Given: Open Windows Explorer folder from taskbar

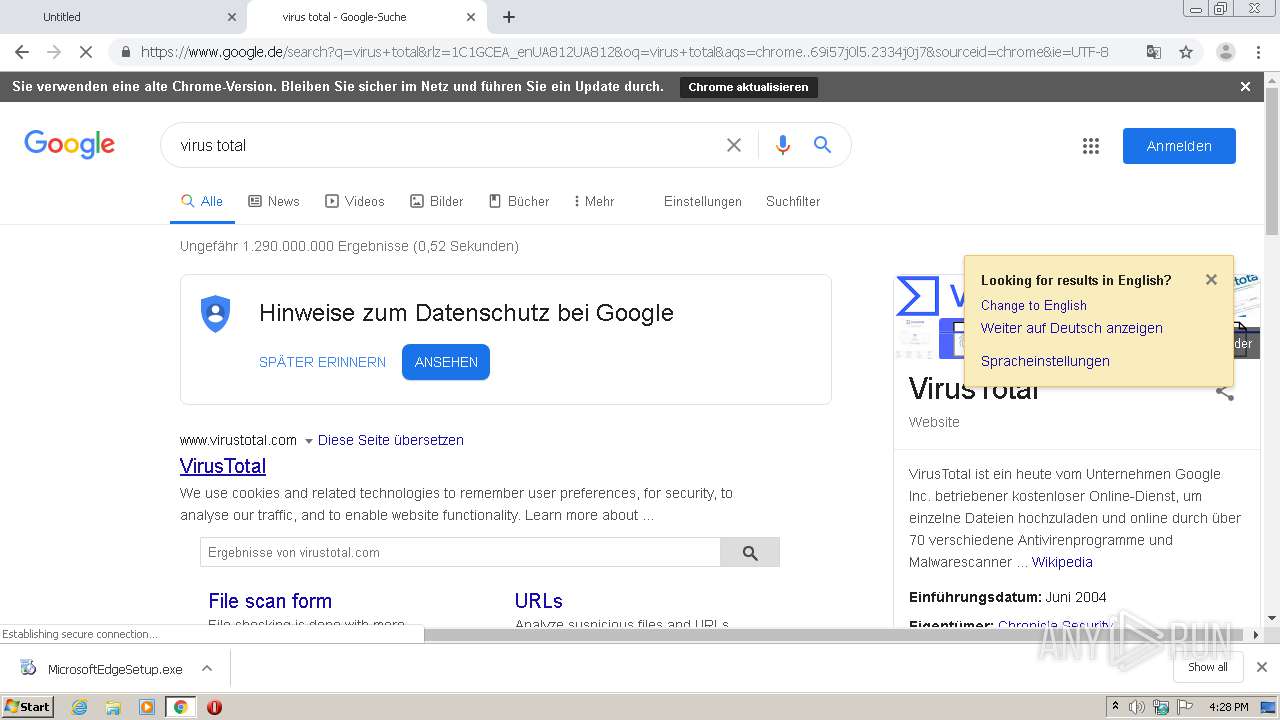Looking at the screenshot, I should point(113,707).
